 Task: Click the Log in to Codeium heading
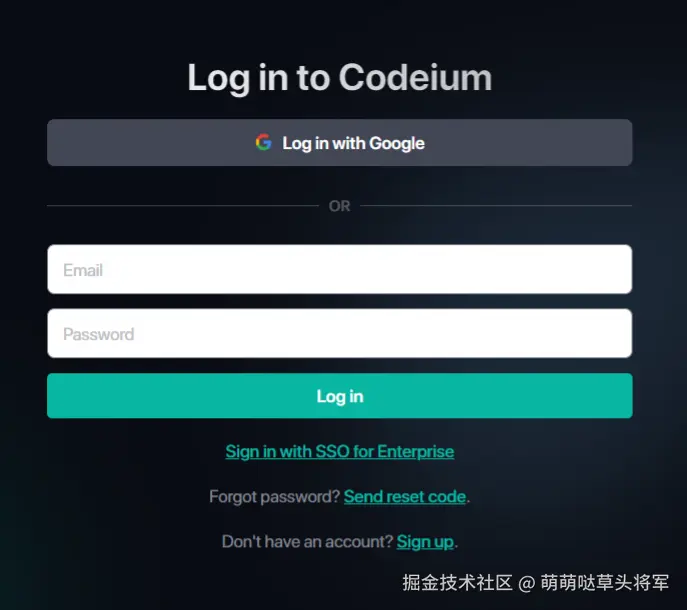(340, 78)
